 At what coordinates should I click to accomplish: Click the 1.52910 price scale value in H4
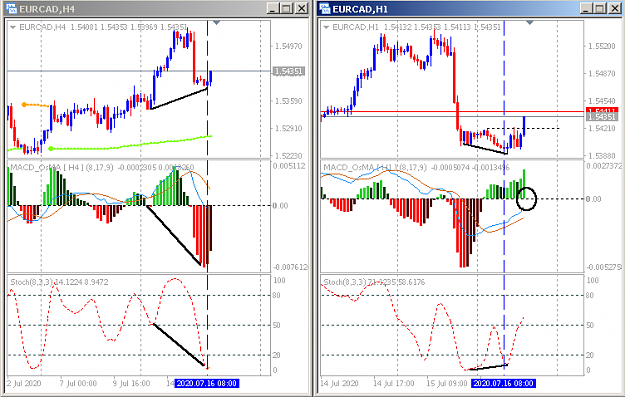(289, 129)
